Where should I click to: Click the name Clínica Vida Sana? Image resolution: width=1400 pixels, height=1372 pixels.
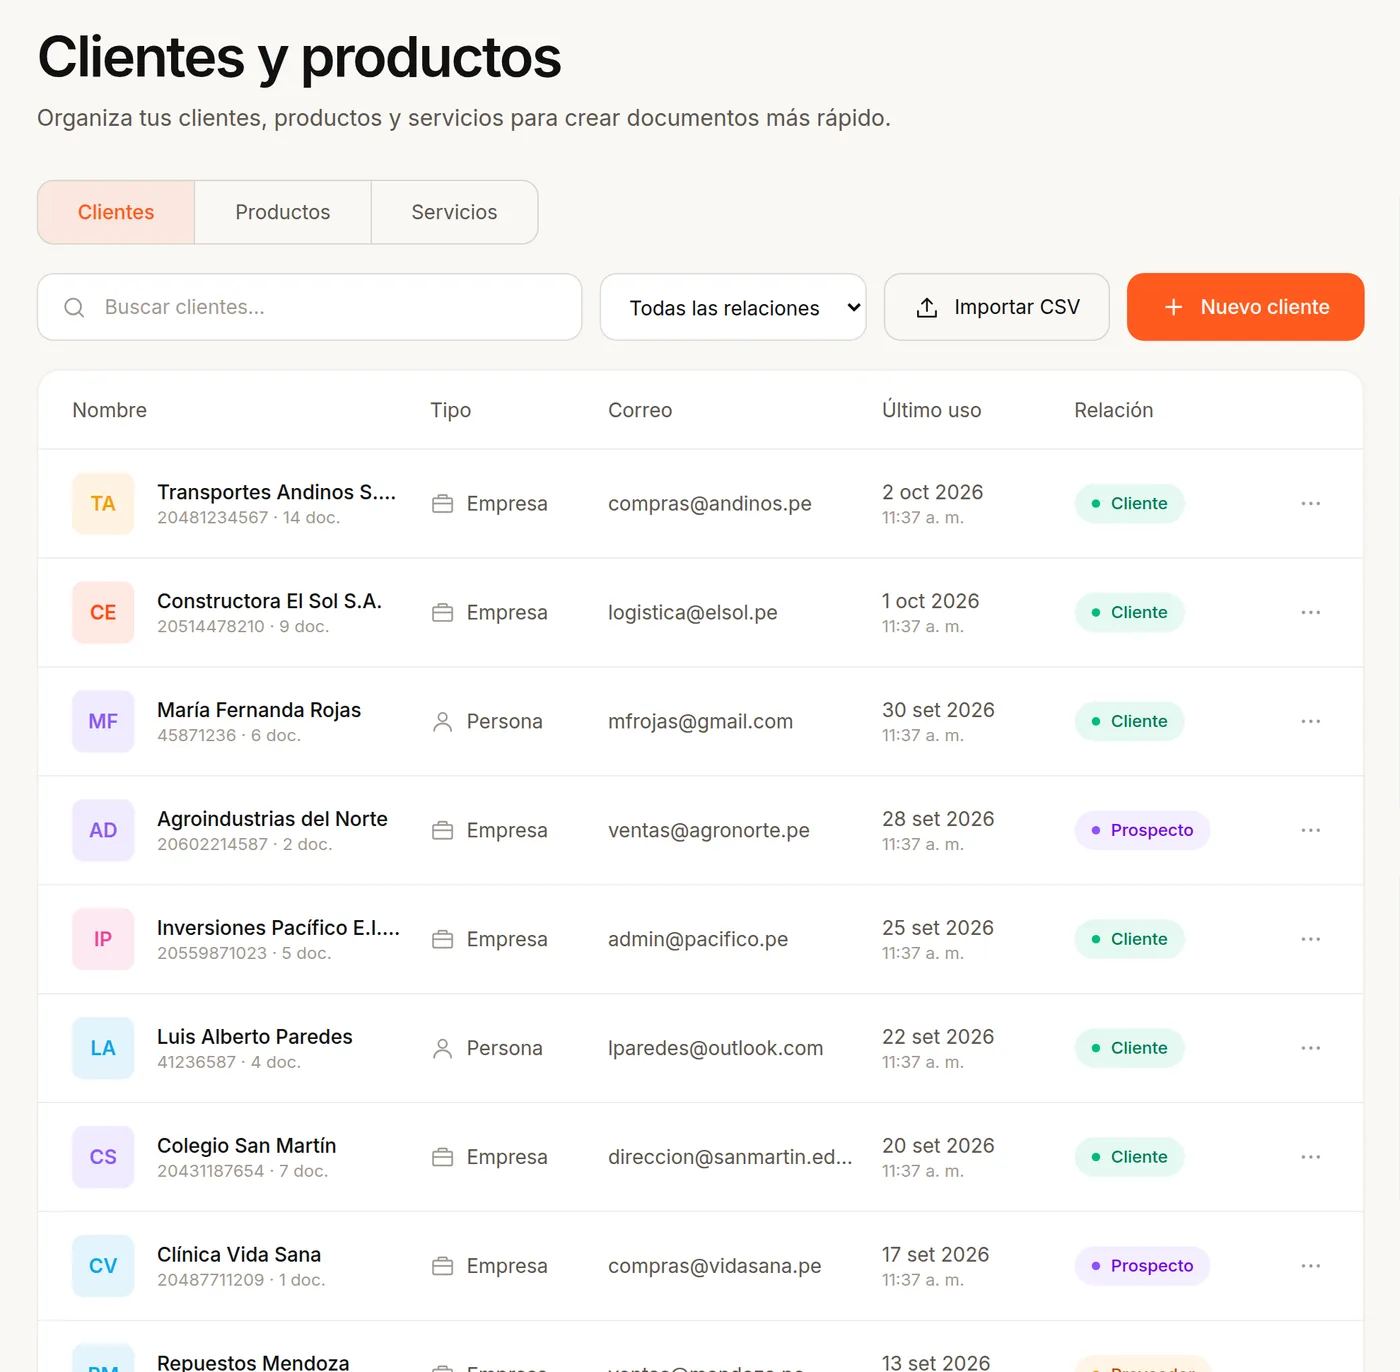239,1255
